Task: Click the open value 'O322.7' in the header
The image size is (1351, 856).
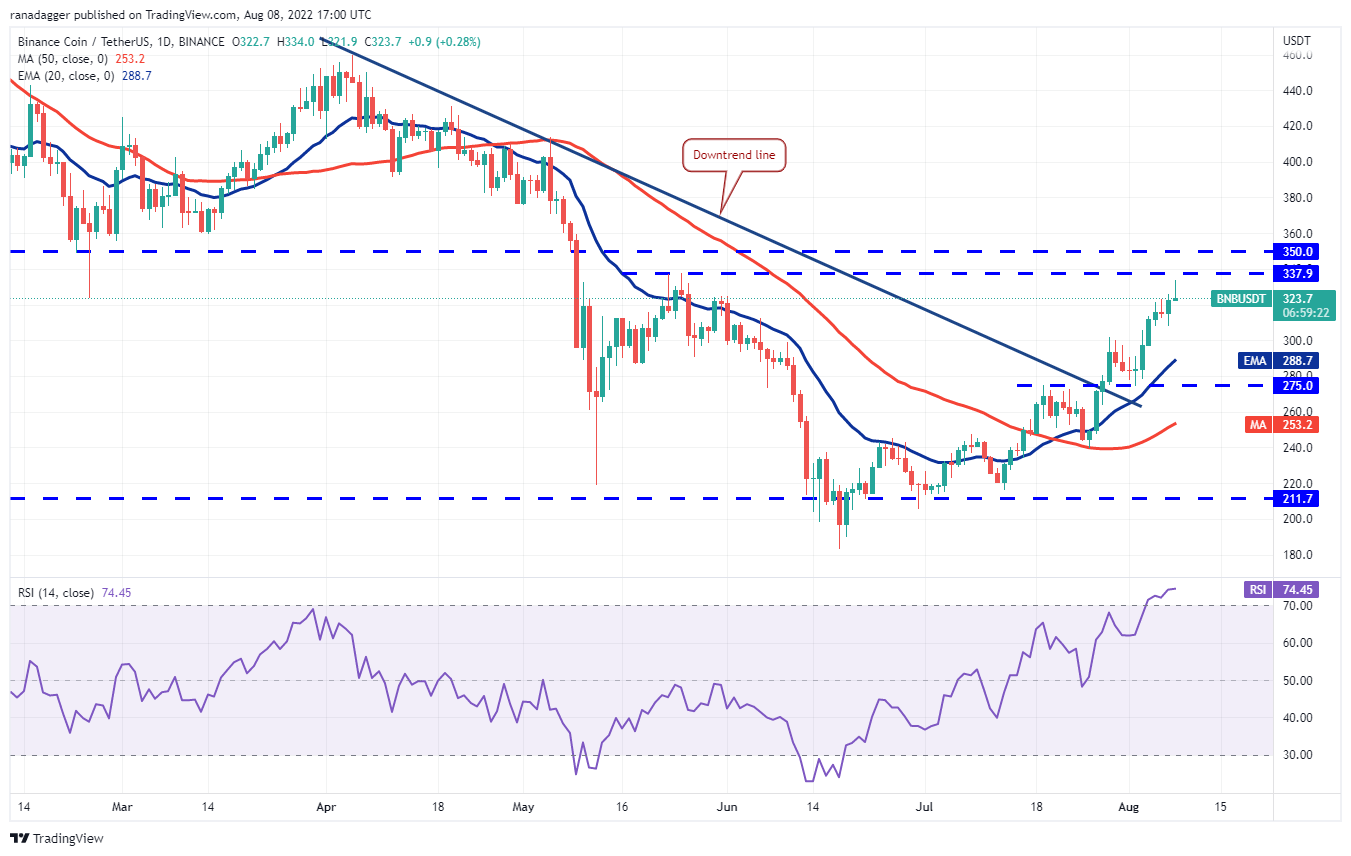Action: [250, 42]
